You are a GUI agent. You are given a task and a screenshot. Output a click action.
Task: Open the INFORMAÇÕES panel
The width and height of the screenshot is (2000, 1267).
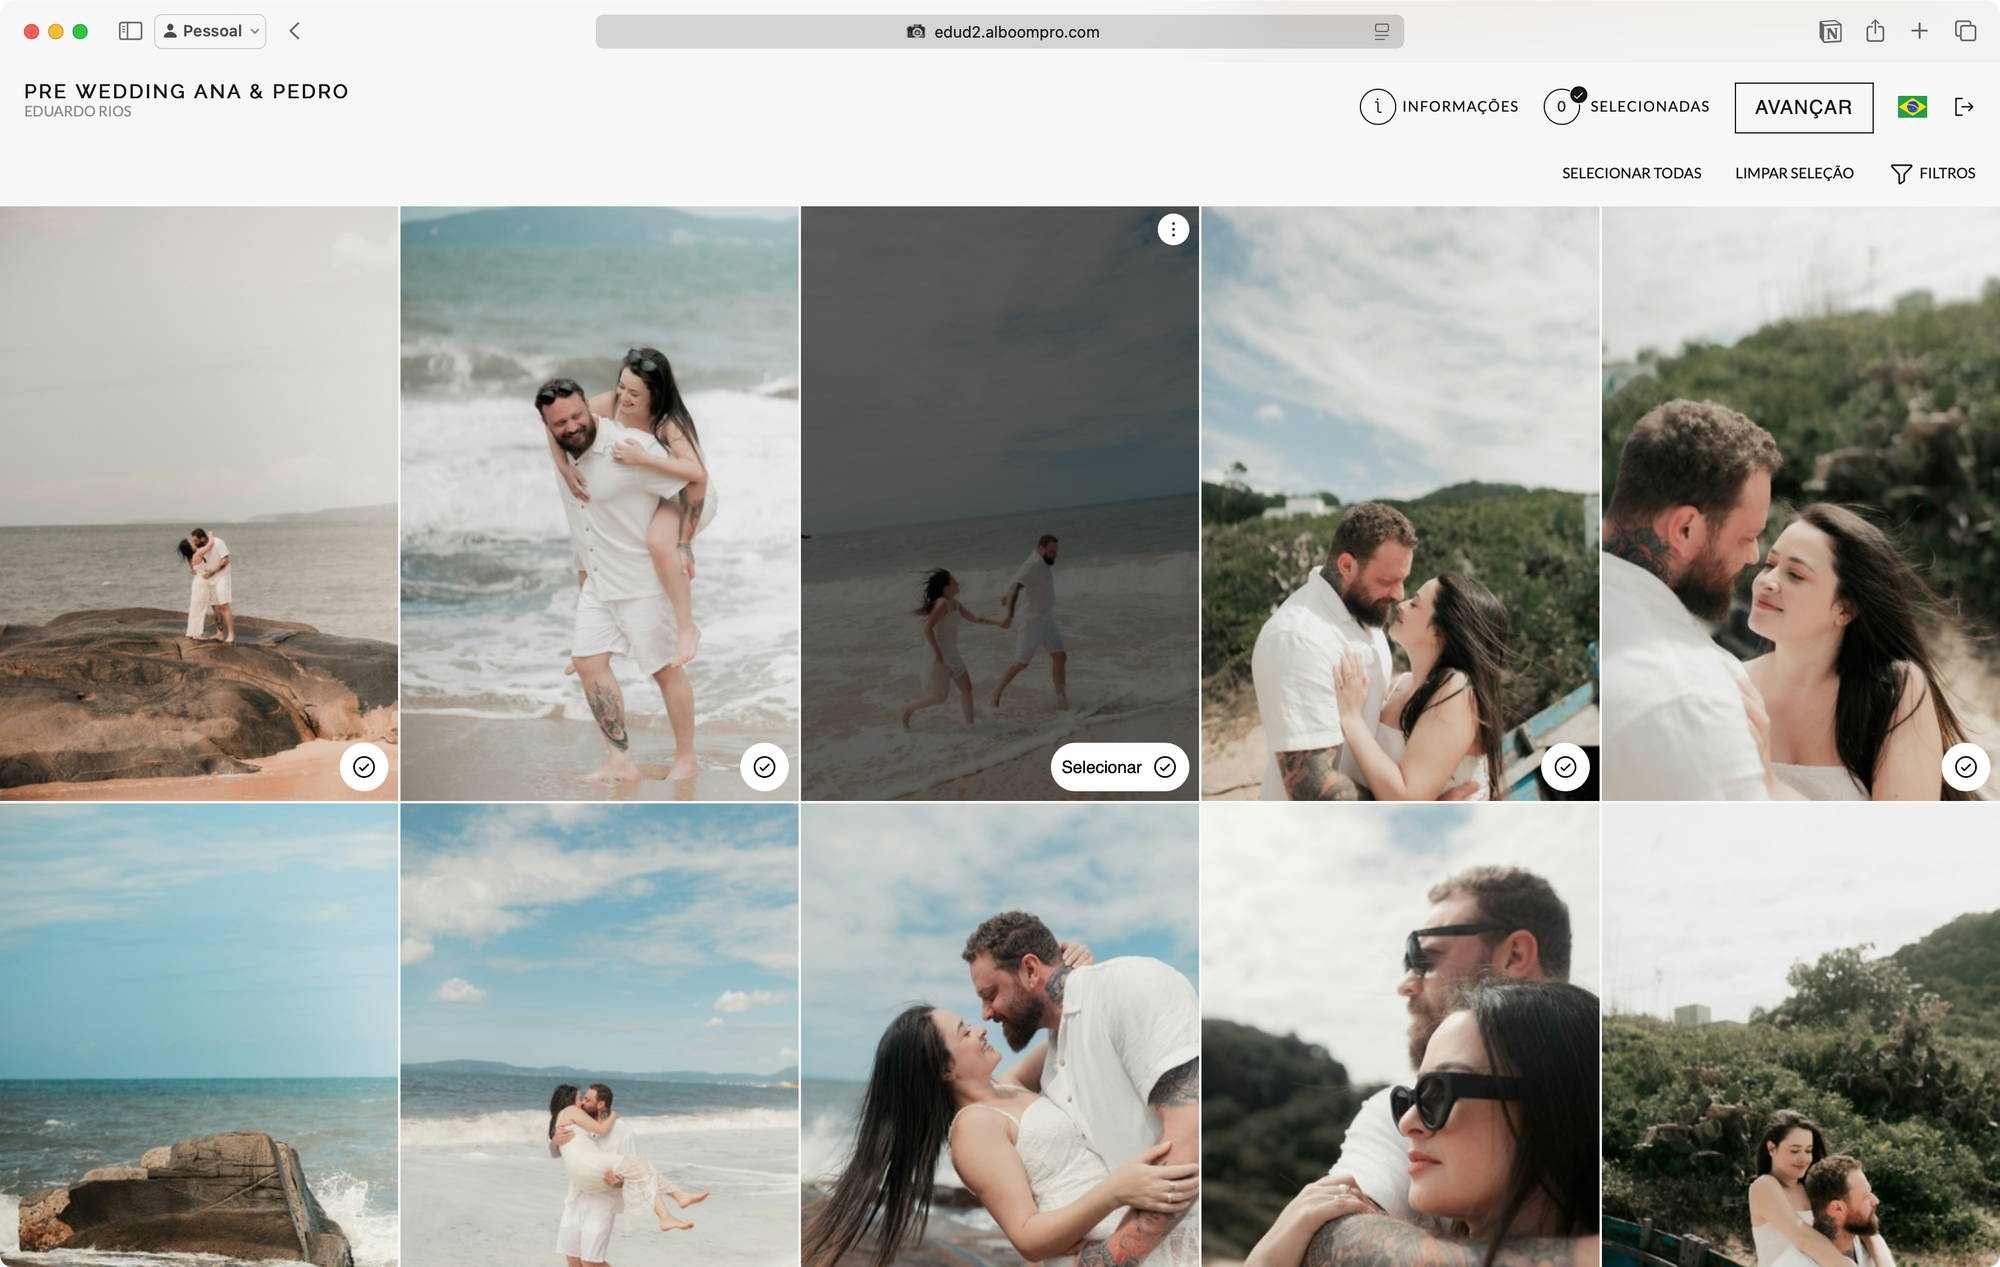click(1440, 106)
